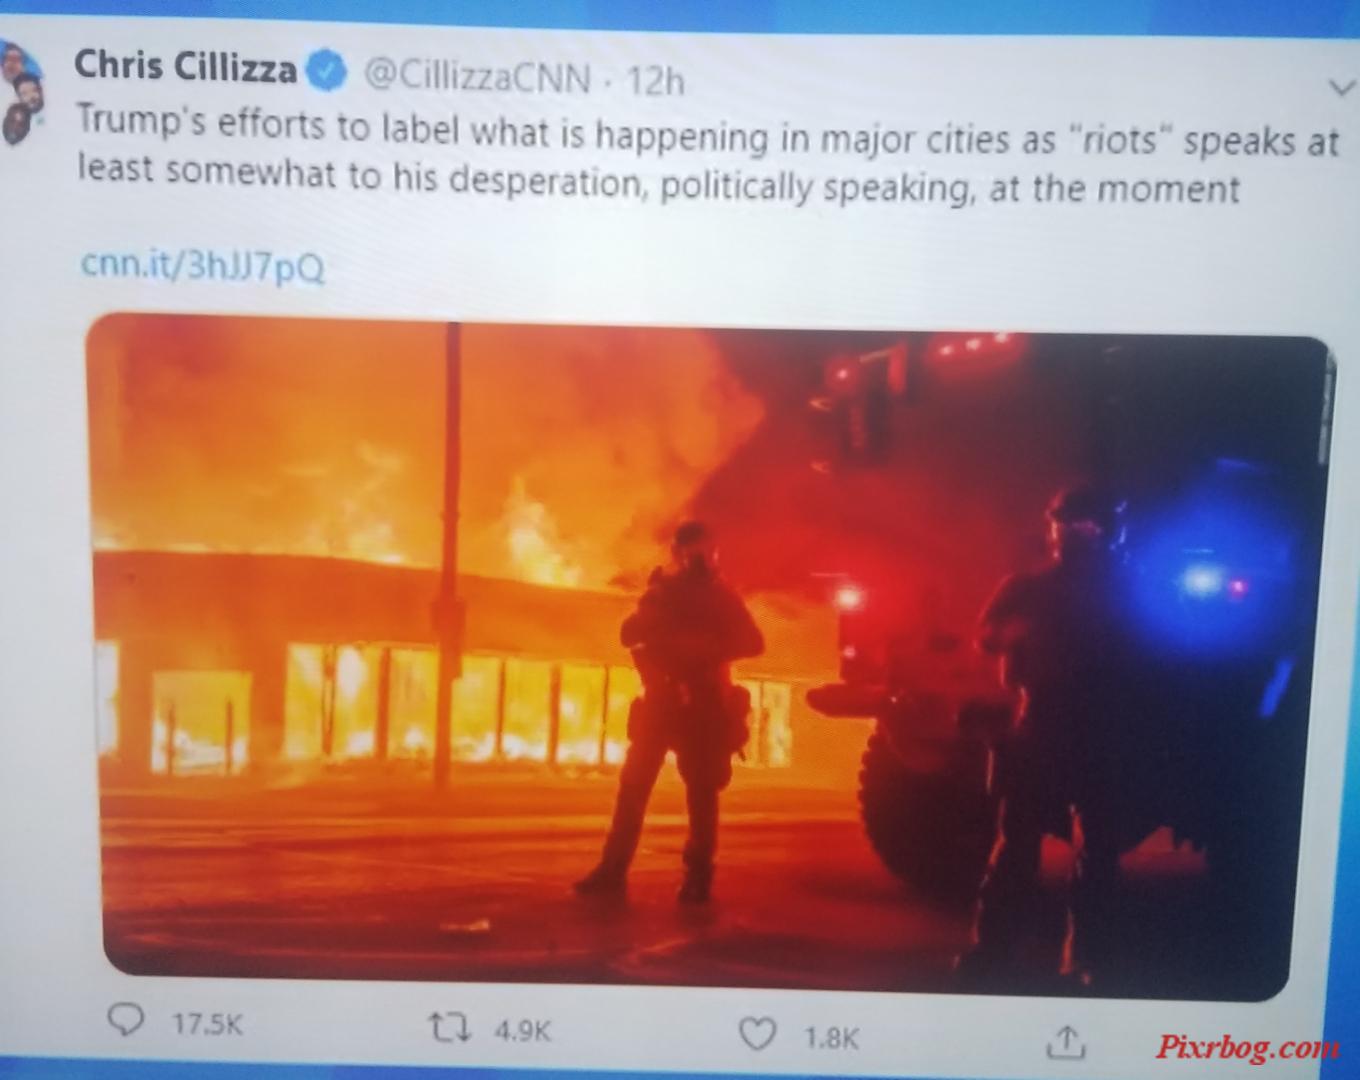
Task: Click the tweet text about Trump's efforts
Action: point(708,158)
